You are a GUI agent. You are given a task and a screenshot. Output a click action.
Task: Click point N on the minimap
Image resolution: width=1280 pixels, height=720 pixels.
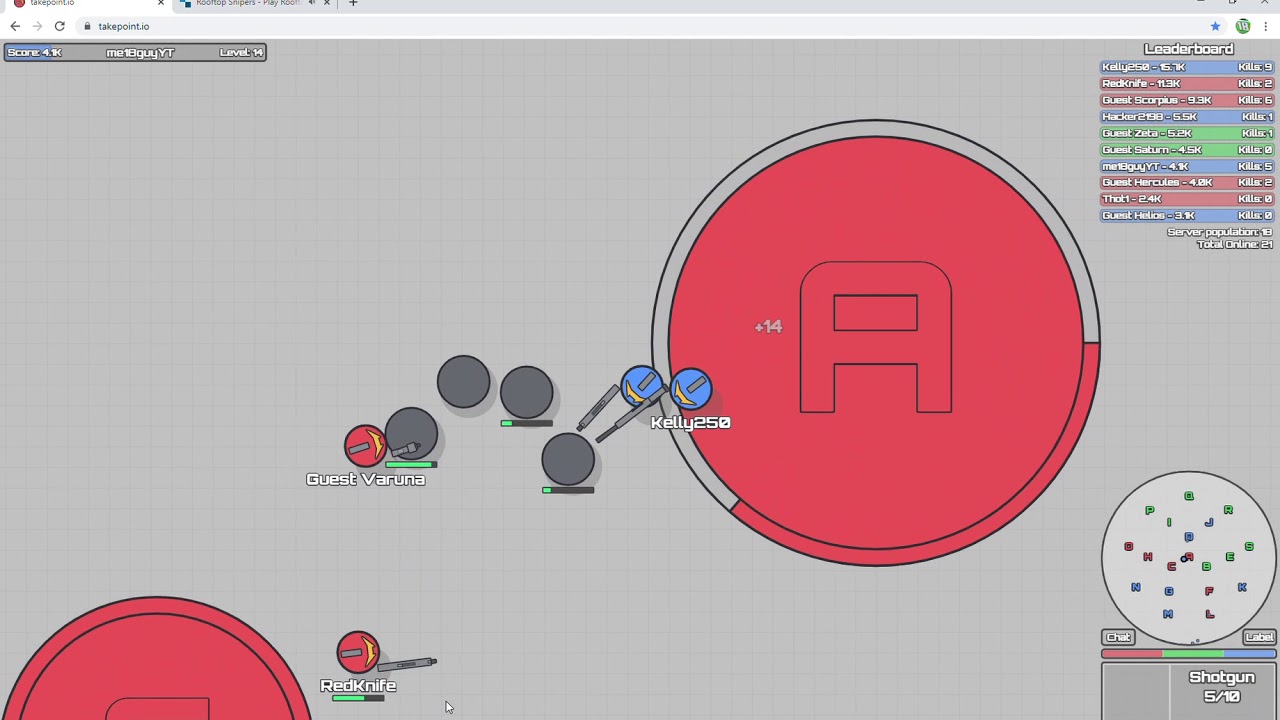pos(1136,587)
